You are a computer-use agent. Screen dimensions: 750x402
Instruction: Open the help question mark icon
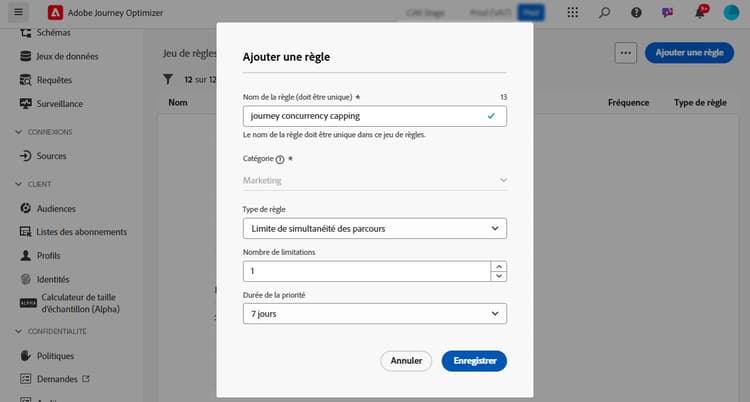pos(636,12)
